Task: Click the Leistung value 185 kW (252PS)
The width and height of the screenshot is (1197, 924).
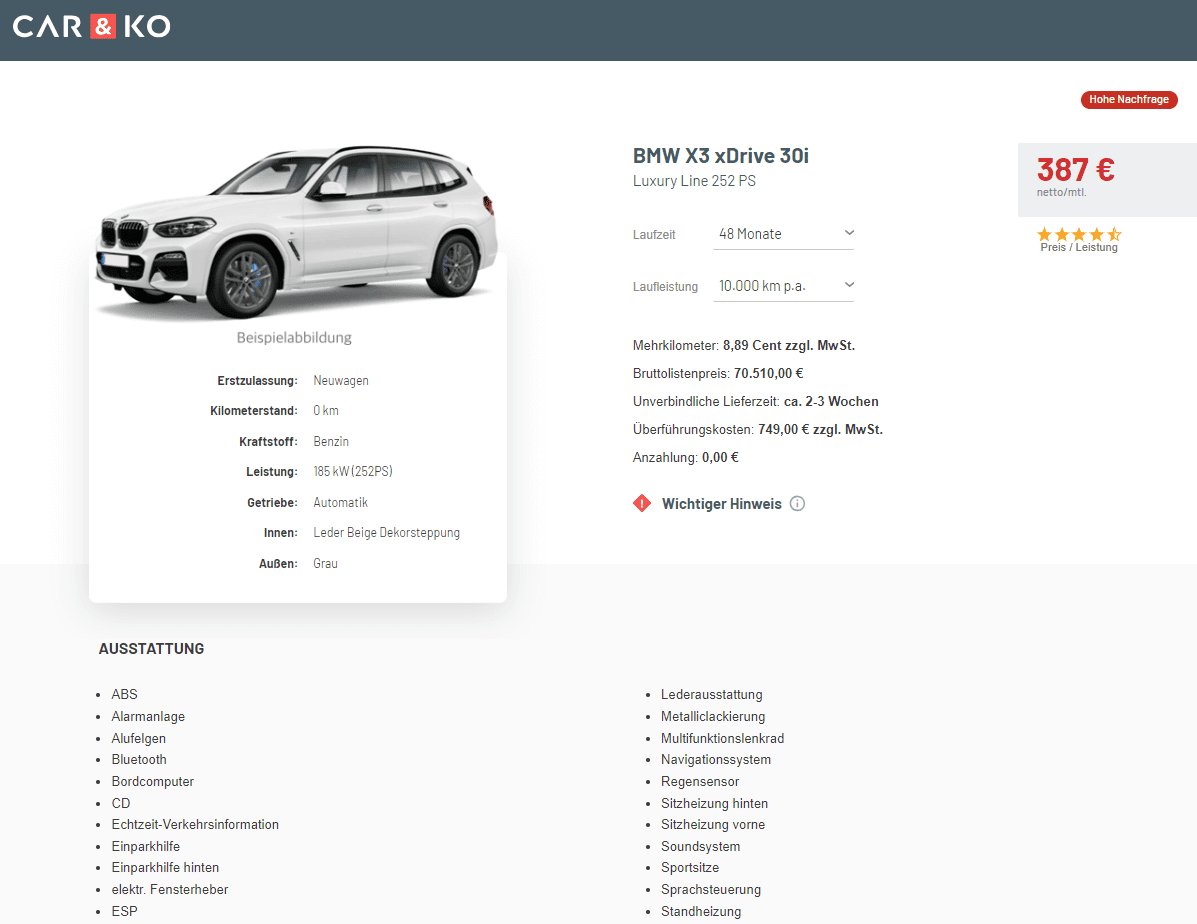Action: [x=353, y=472]
